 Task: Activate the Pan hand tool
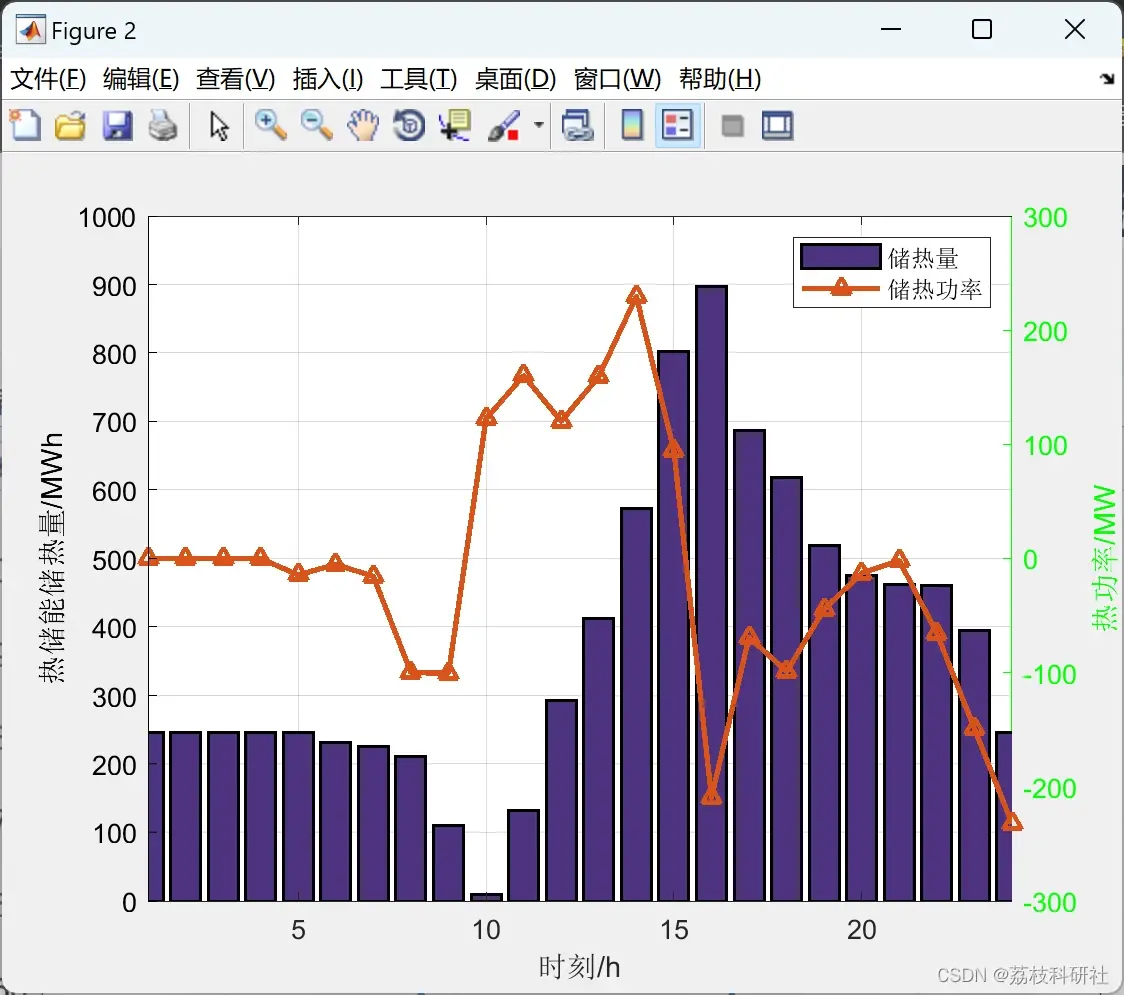click(x=363, y=125)
